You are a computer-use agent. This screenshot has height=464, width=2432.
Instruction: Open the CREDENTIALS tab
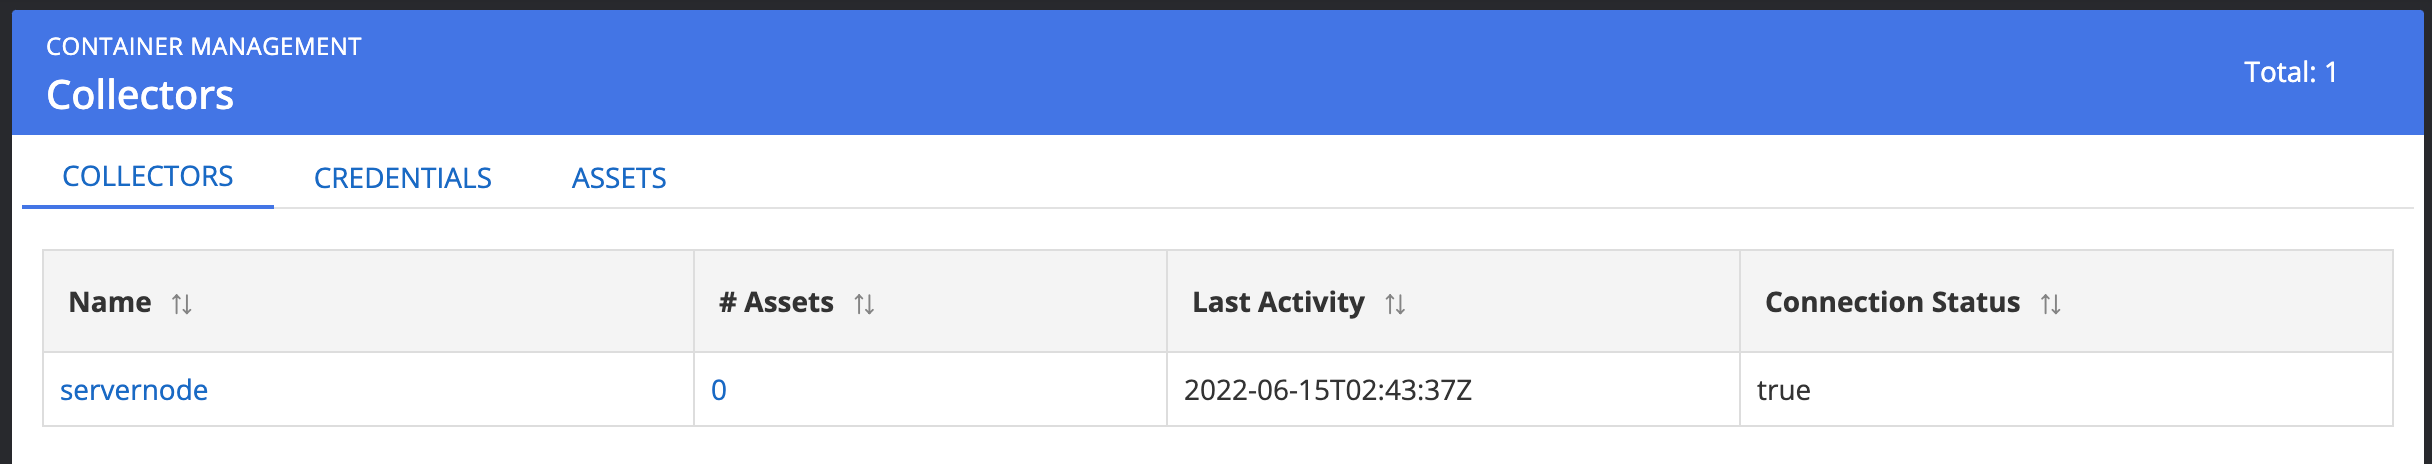point(402,179)
